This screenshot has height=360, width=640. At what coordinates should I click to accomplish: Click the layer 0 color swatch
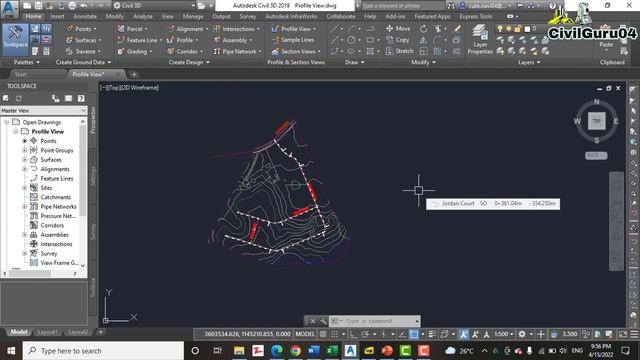coord(527,29)
